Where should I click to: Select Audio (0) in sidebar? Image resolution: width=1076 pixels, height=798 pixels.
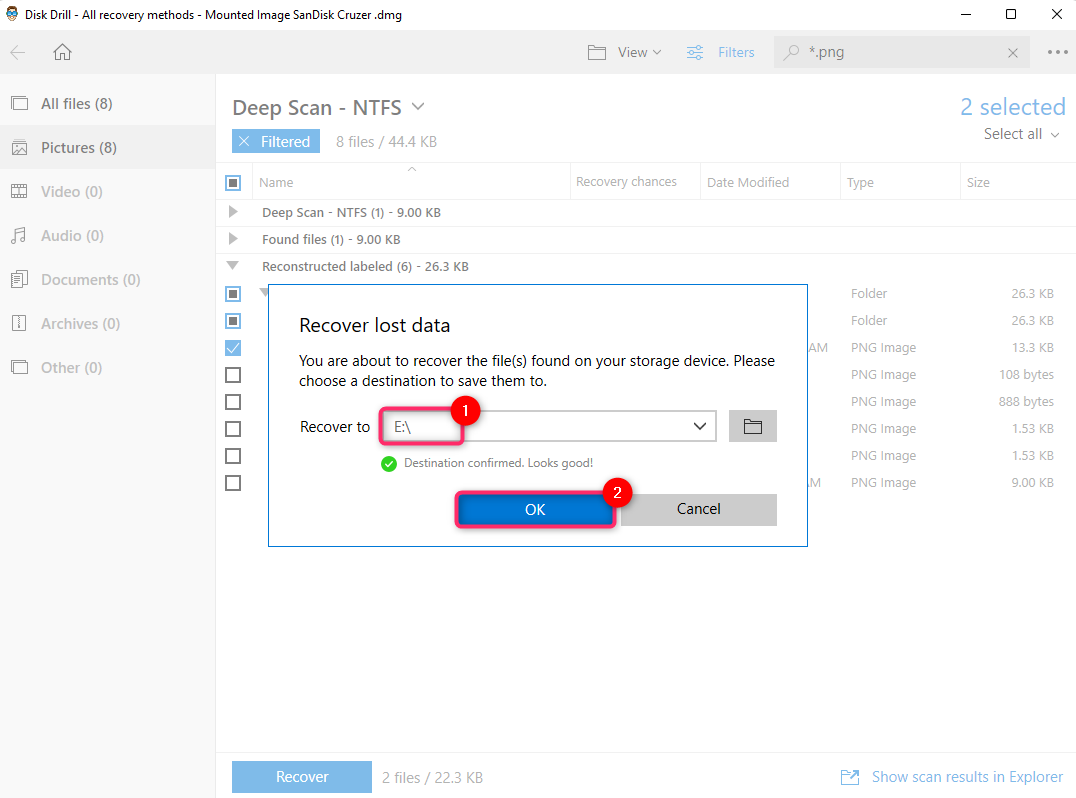(x=108, y=235)
